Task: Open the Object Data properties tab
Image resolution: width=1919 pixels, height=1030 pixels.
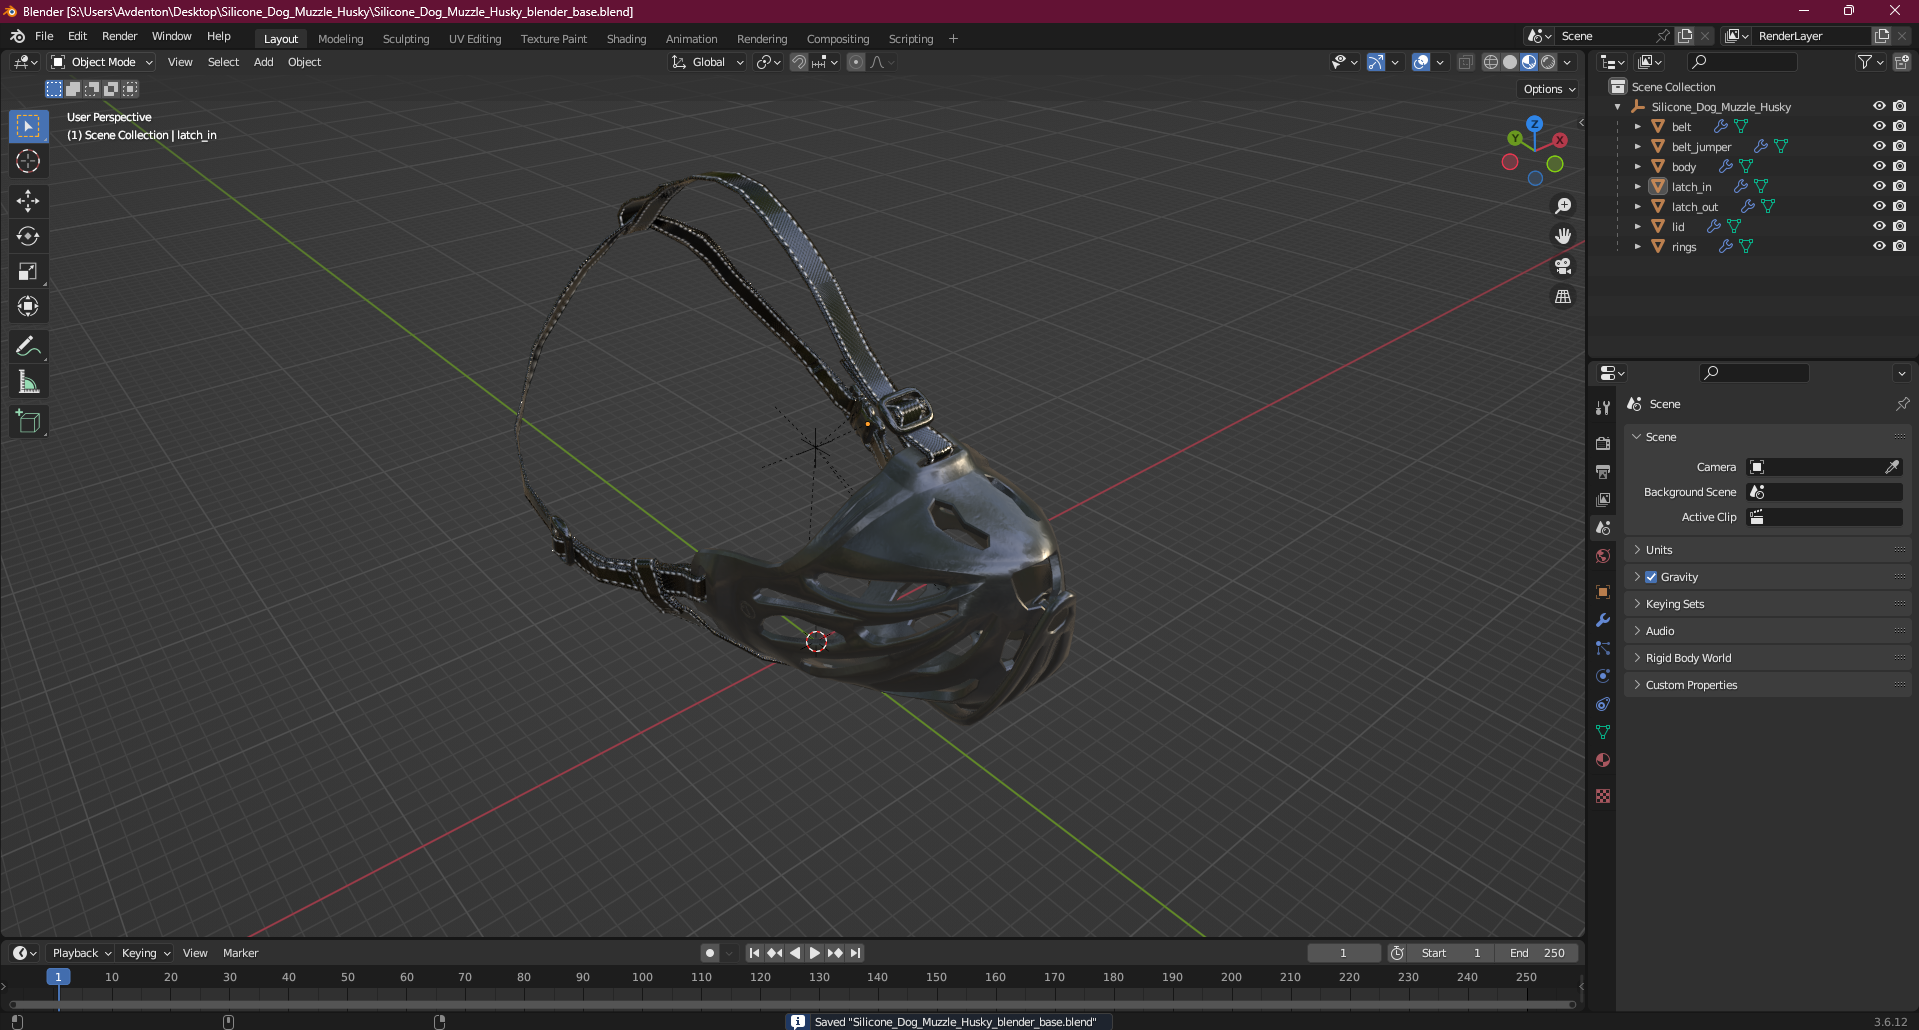Action: tap(1603, 732)
